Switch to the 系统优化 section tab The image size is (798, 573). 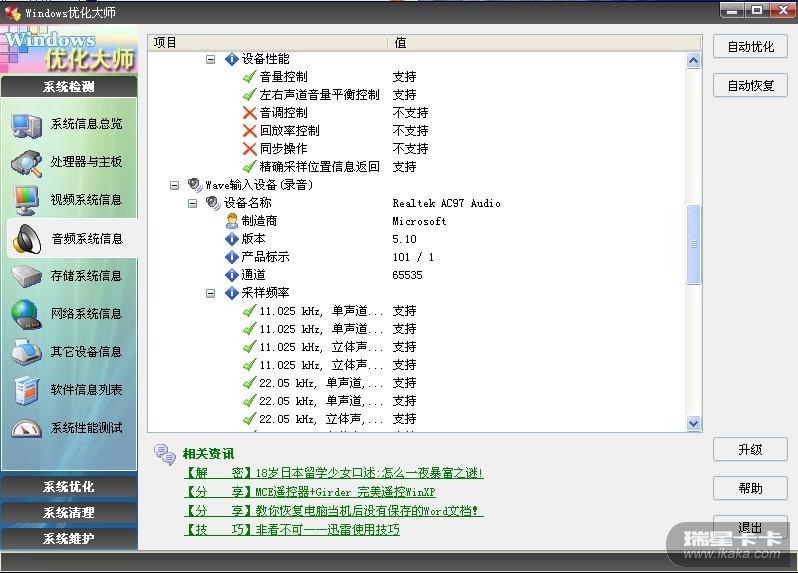point(69,487)
